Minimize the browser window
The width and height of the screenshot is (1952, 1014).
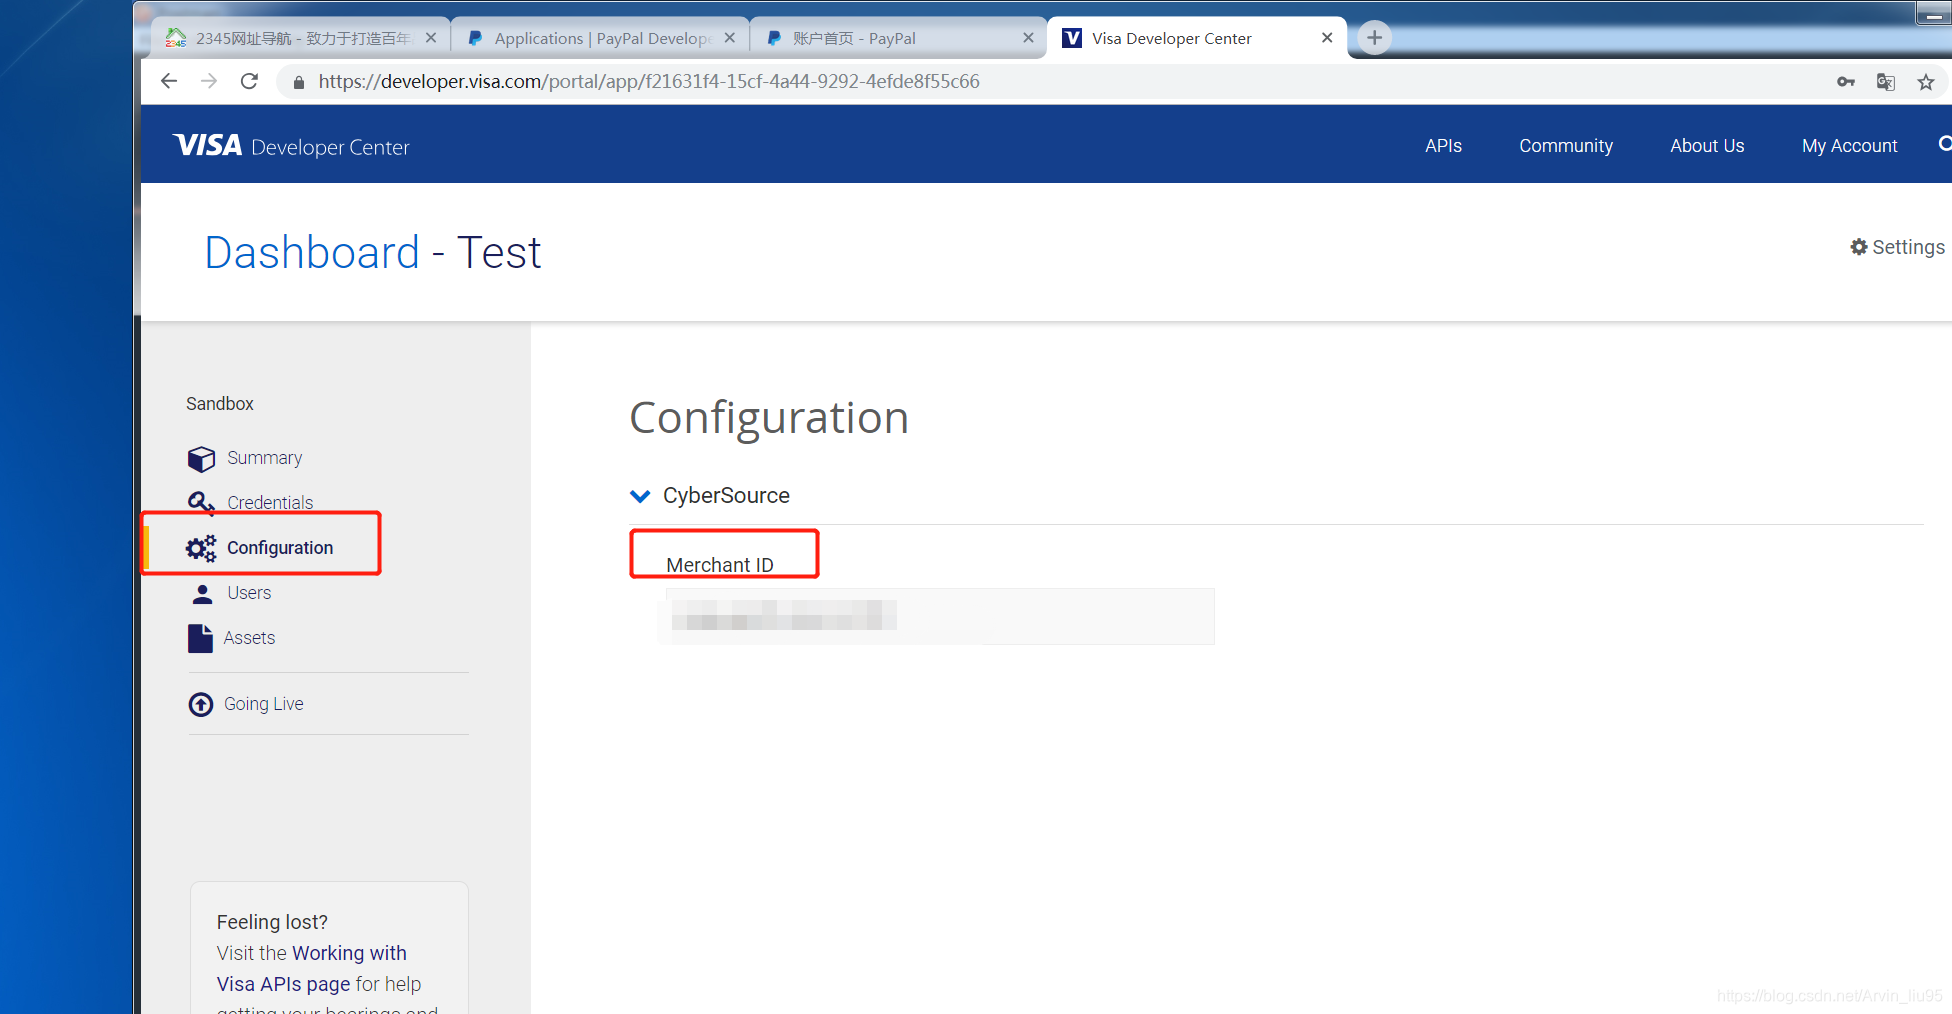[1934, 14]
